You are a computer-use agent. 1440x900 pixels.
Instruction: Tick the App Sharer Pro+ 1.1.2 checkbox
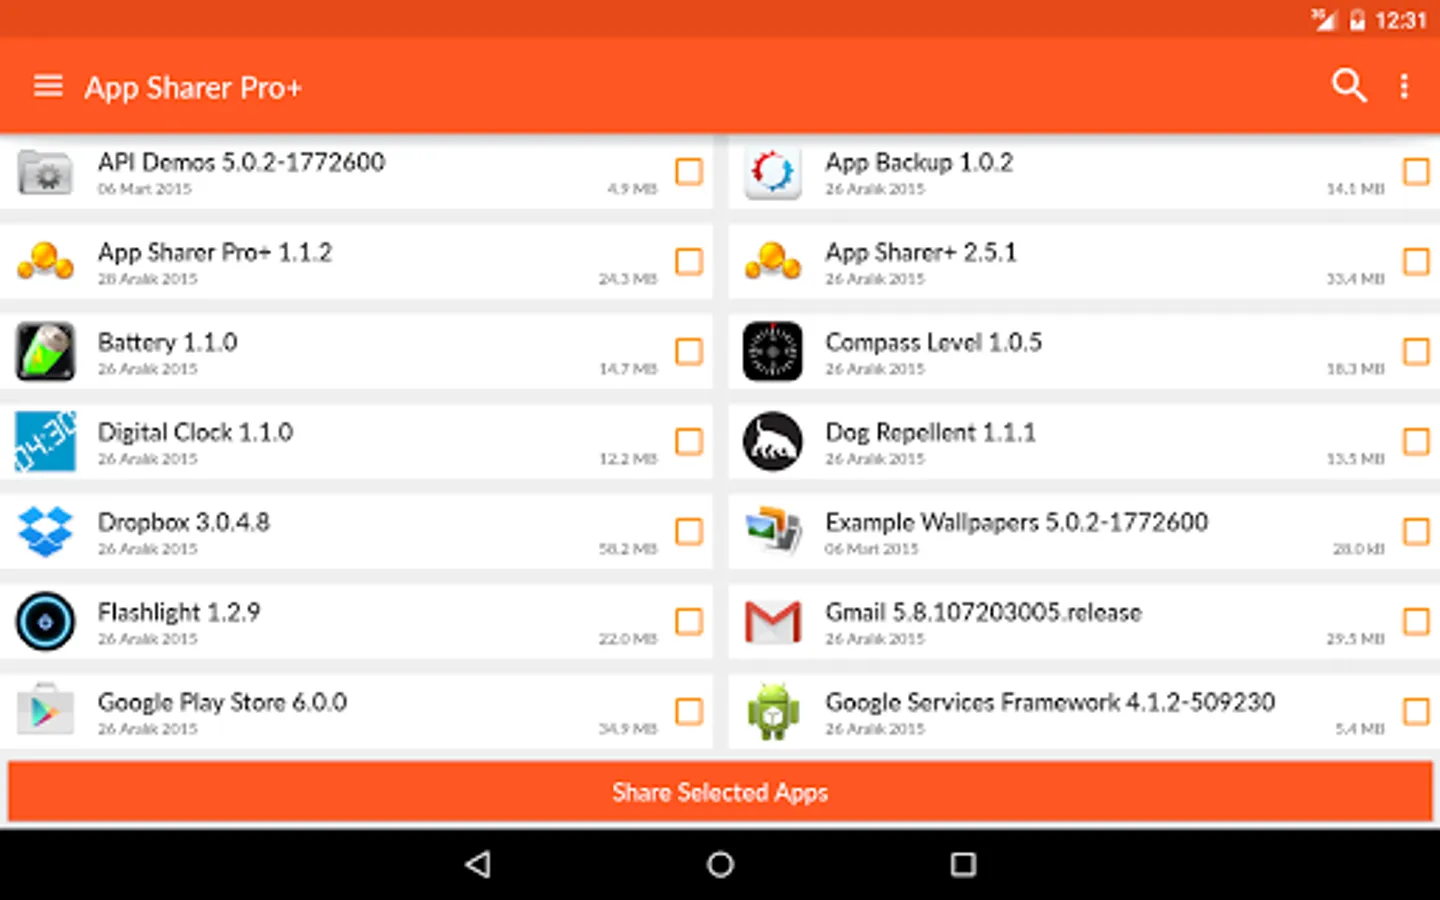point(689,261)
